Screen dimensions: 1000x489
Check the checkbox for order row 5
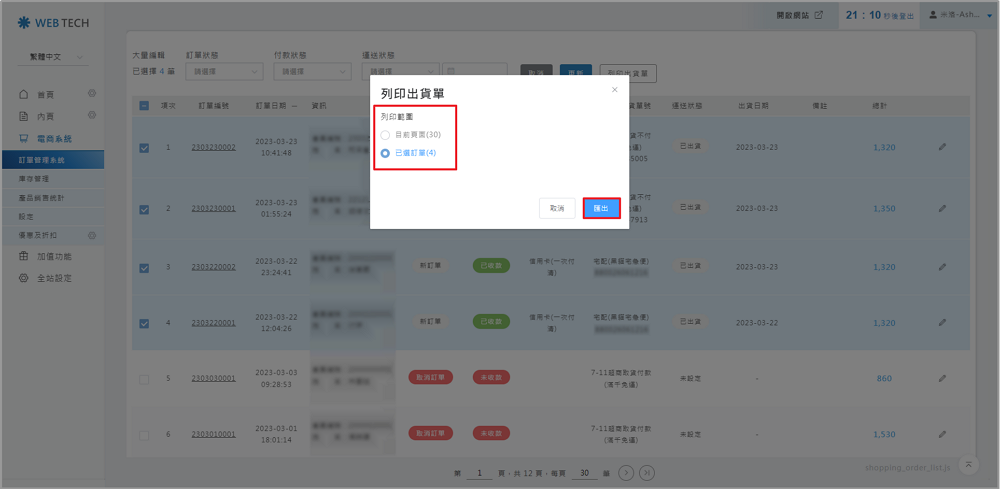tap(144, 379)
